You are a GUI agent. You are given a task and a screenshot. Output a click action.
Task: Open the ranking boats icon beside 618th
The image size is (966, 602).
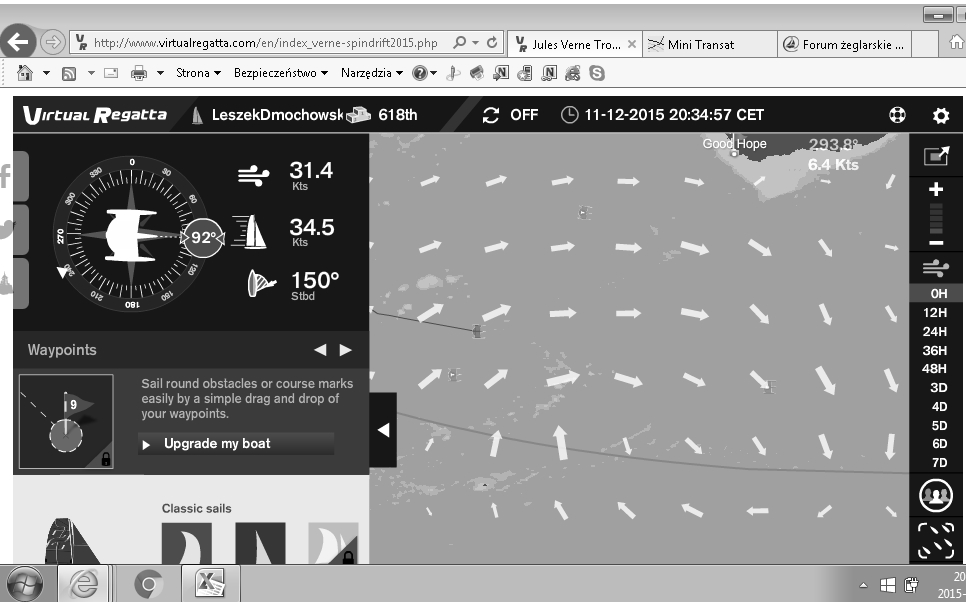pos(358,115)
